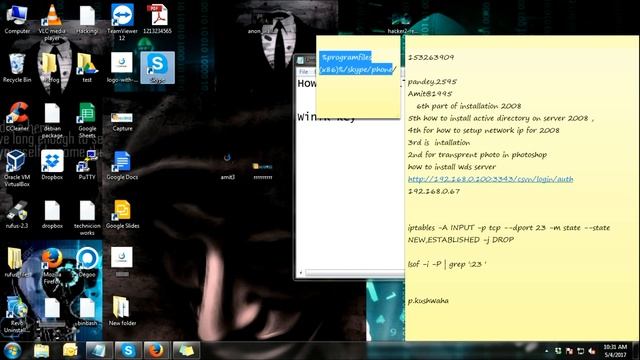This screenshot has height=360, width=640.
Task: Open TeamViewer 12 shortcut
Action: (x=122, y=22)
